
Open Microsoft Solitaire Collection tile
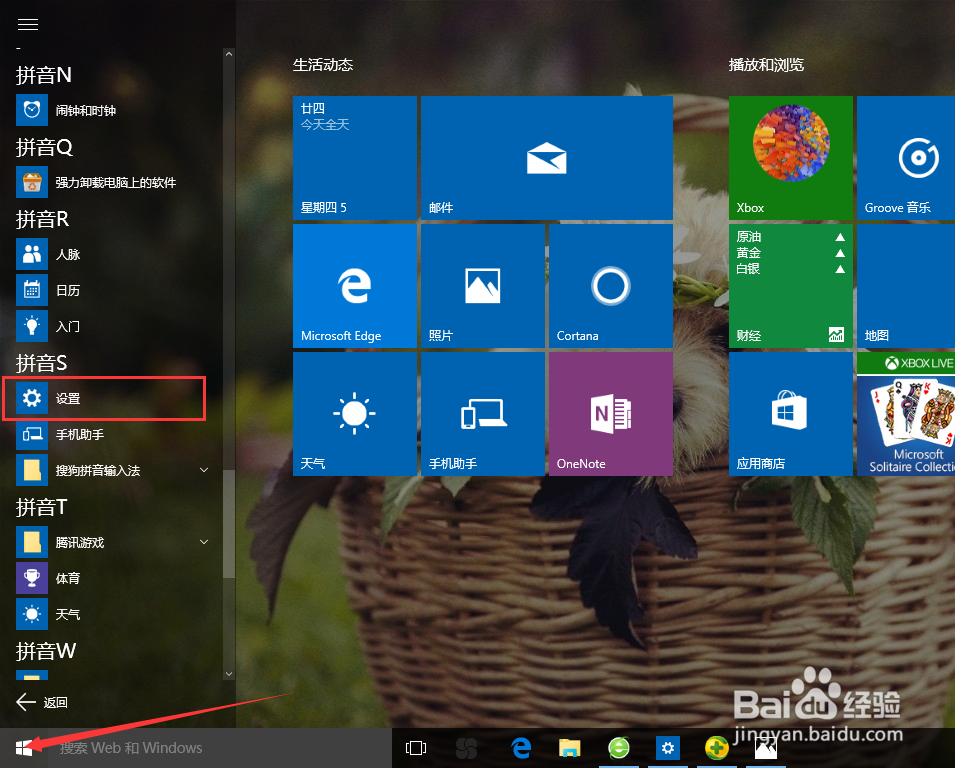[x=906, y=414]
